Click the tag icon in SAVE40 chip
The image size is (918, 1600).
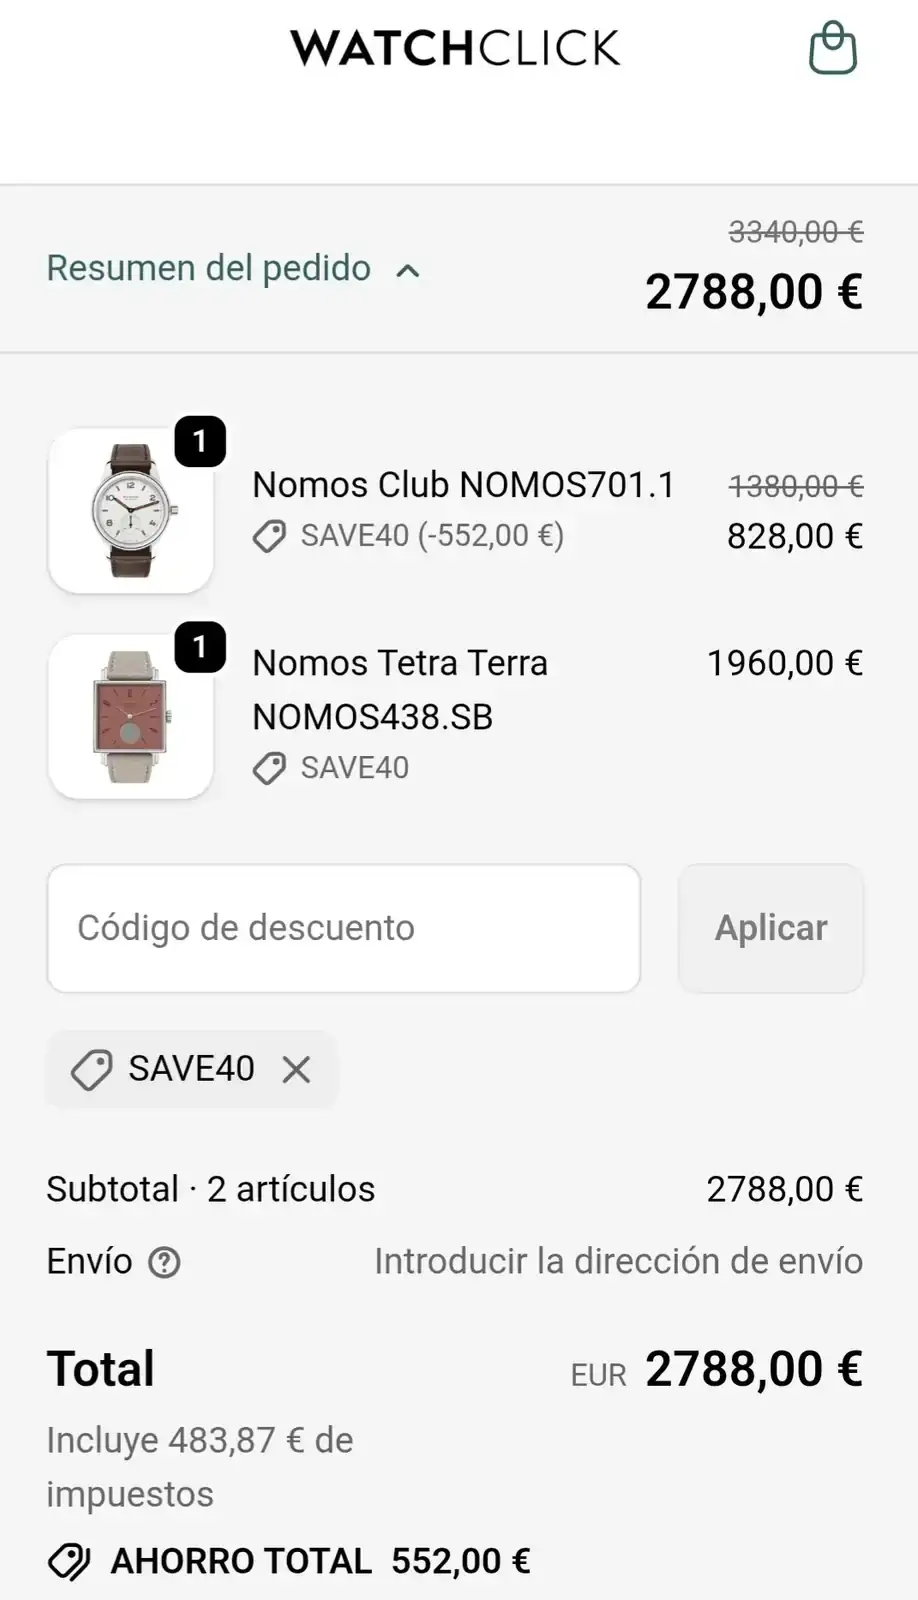coord(91,1070)
